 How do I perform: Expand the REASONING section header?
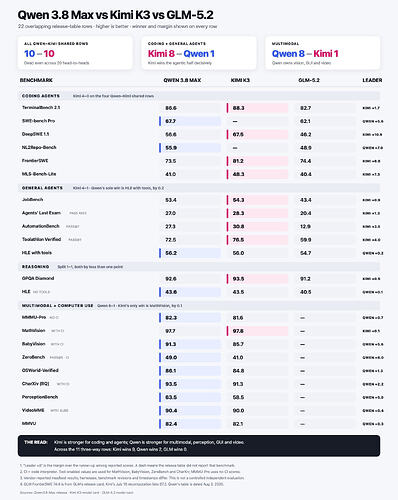199,267
